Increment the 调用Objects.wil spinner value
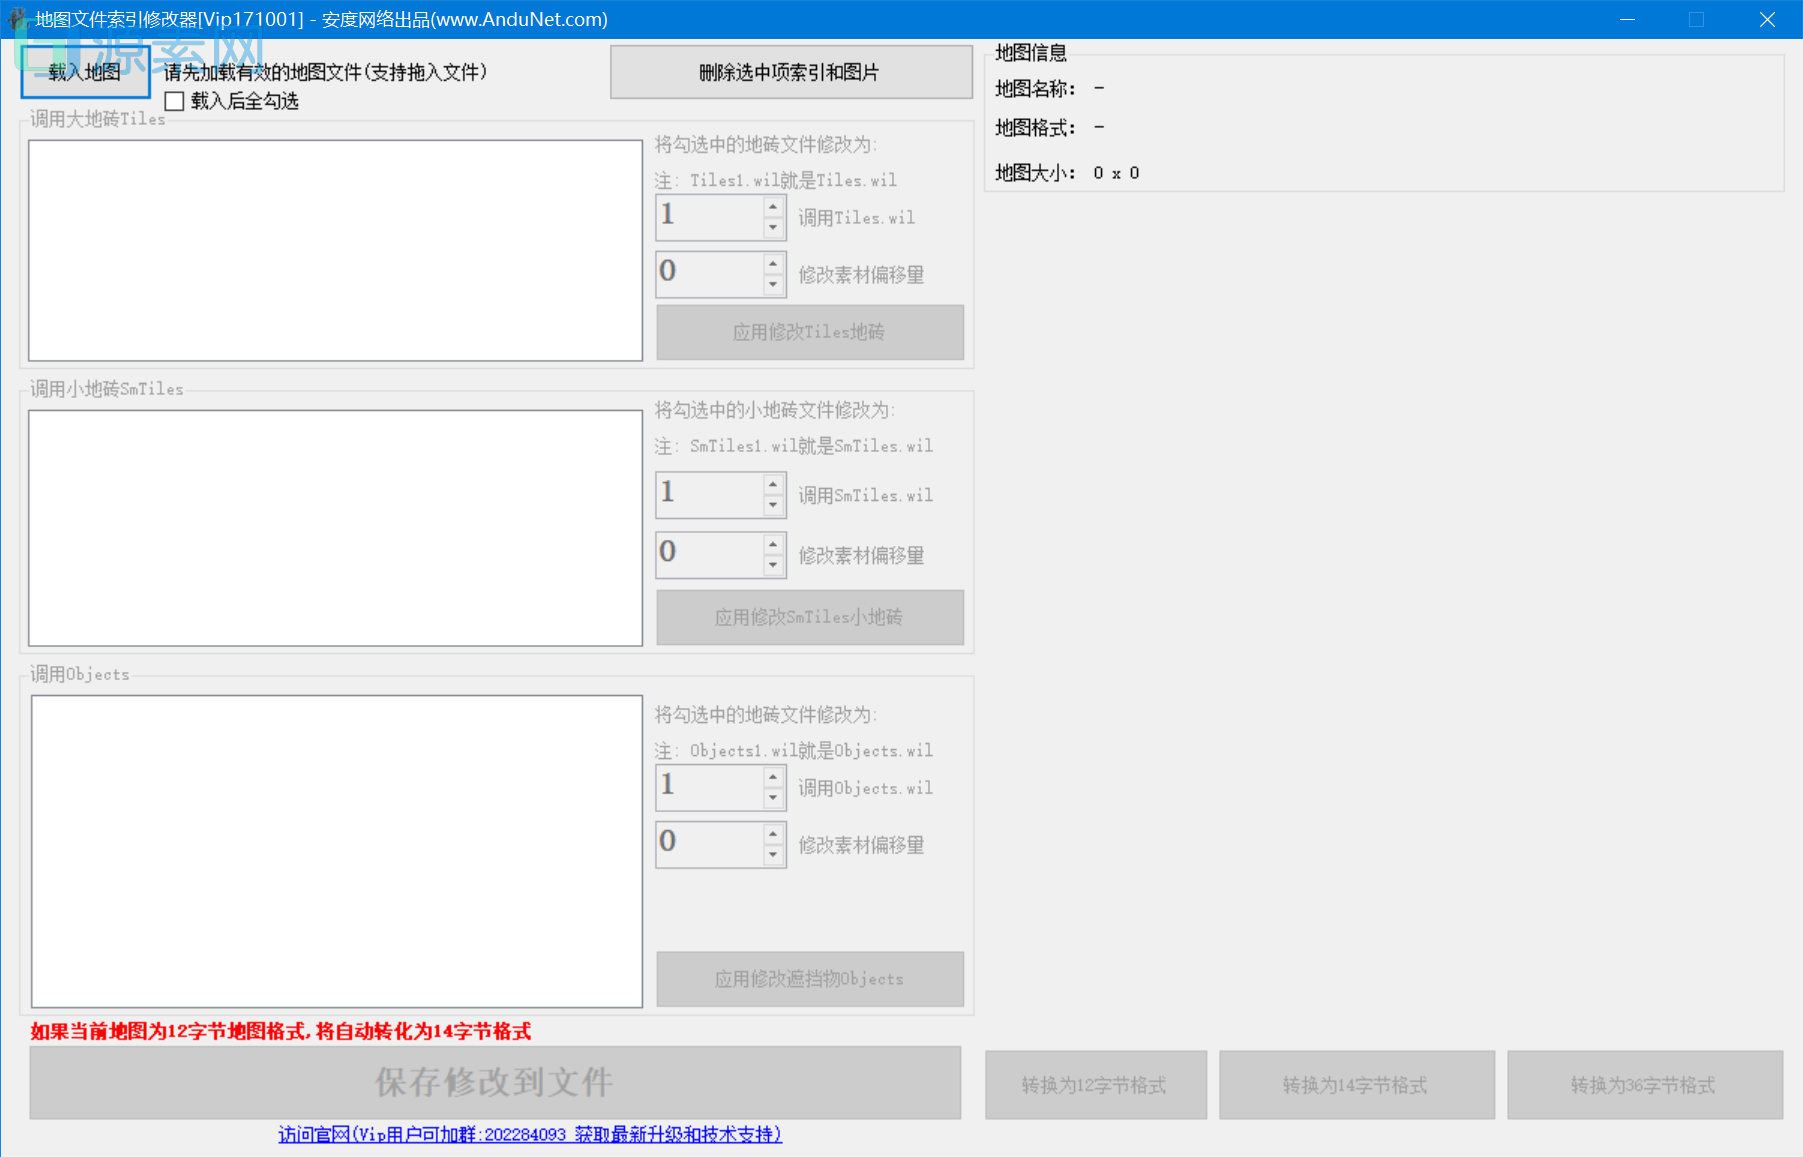Image resolution: width=1803 pixels, height=1157 pixels. coord(774,779)
